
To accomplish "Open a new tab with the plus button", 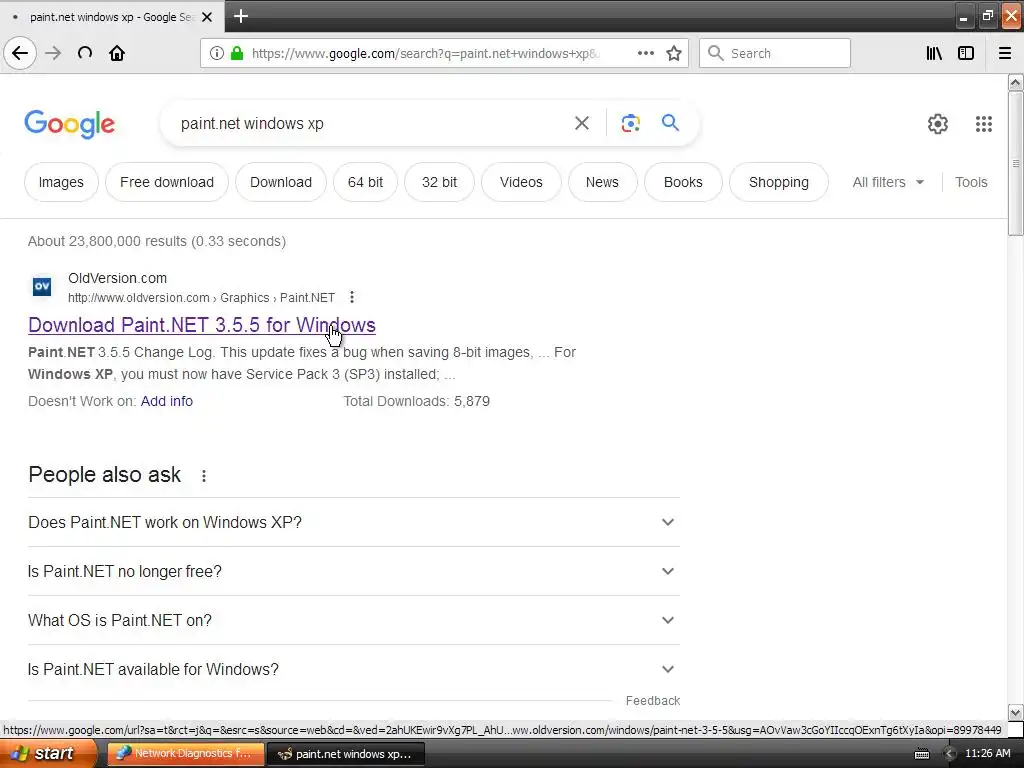I will (x=241, y=16).
